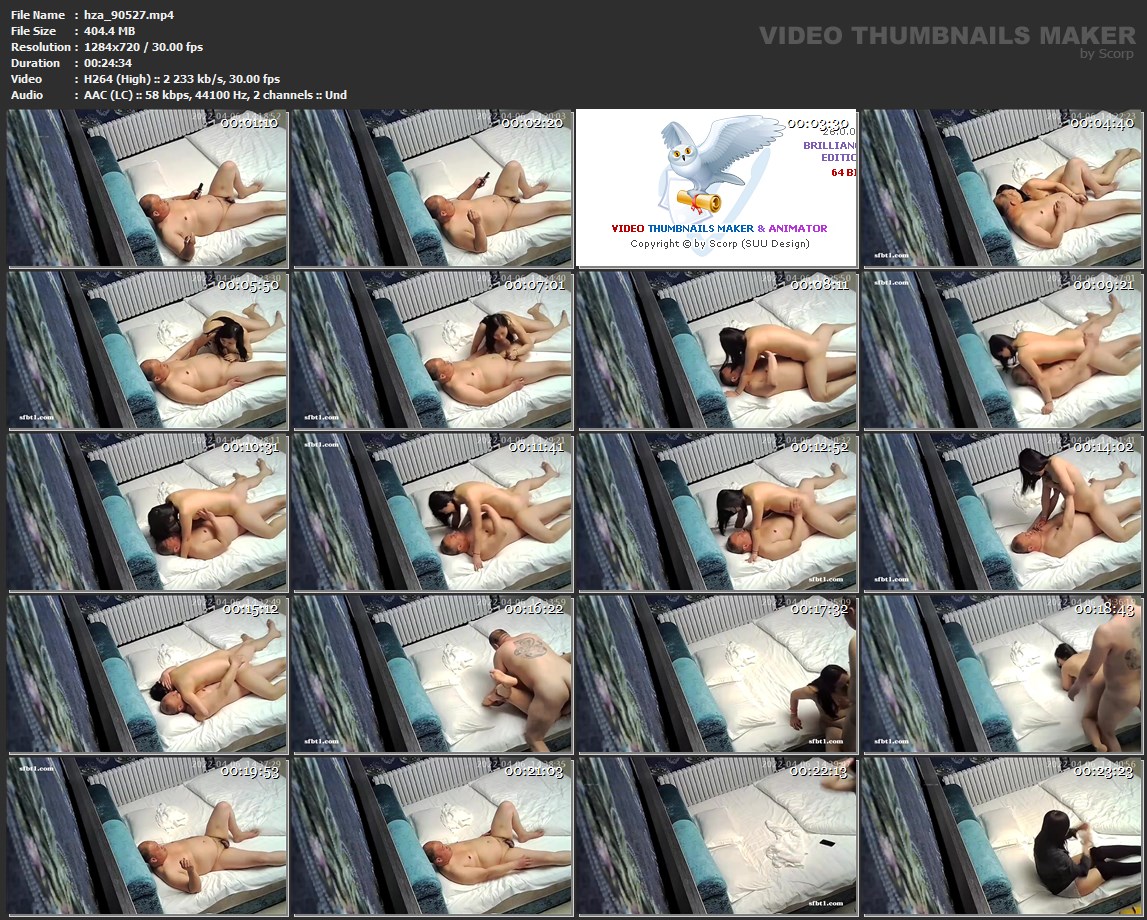Click the 'Copyright by Scorp (SUU Design)' text
The height and width of the screenshot is (920, 1147).
(719, 244)
